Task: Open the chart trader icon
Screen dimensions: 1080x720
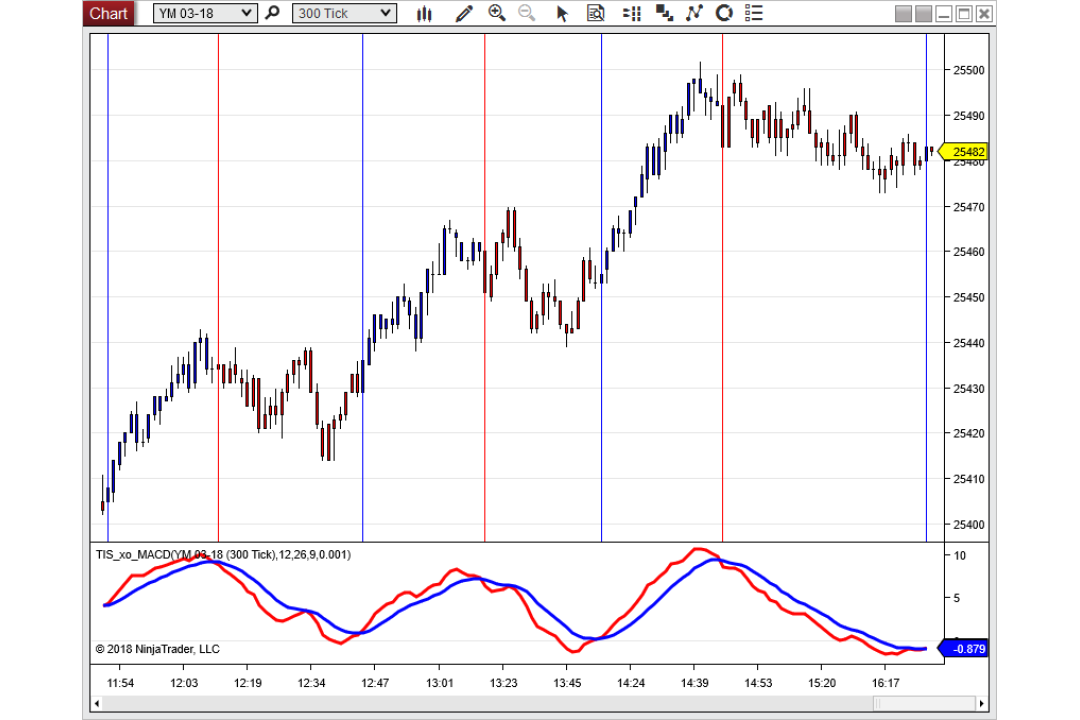Action: [631, 13]
